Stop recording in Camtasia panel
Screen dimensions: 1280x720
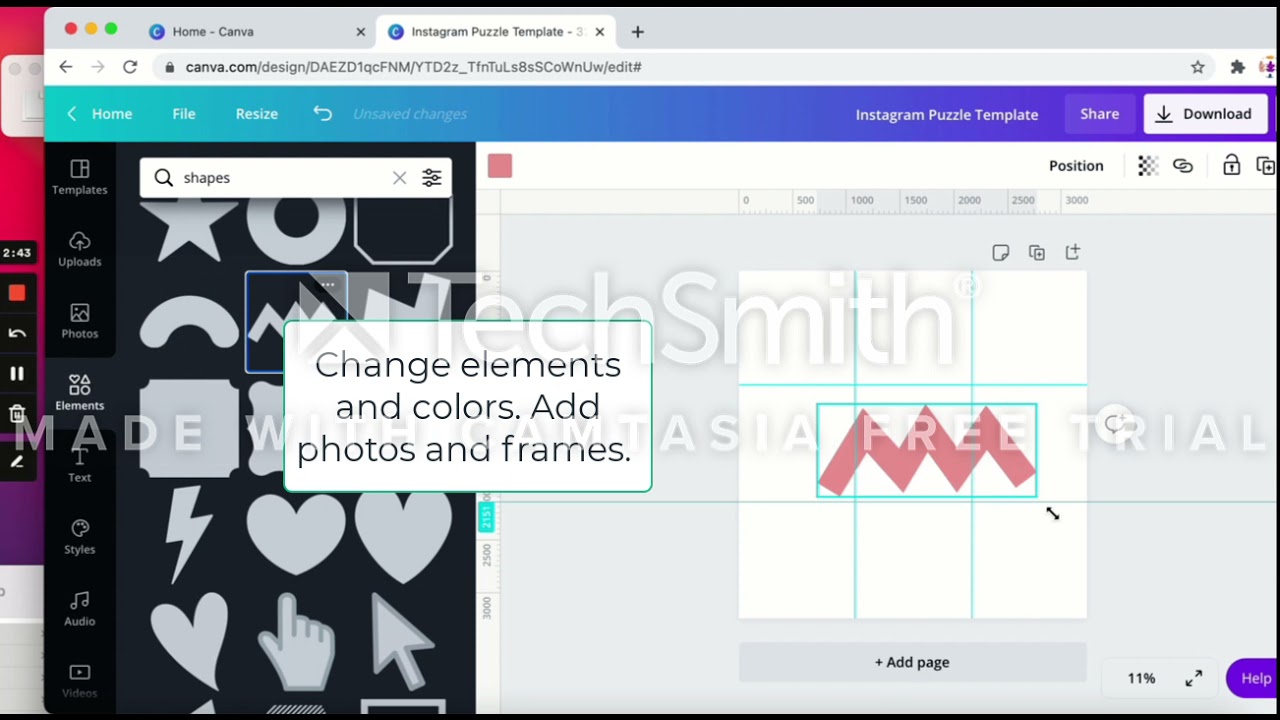(x=17, y=293)
